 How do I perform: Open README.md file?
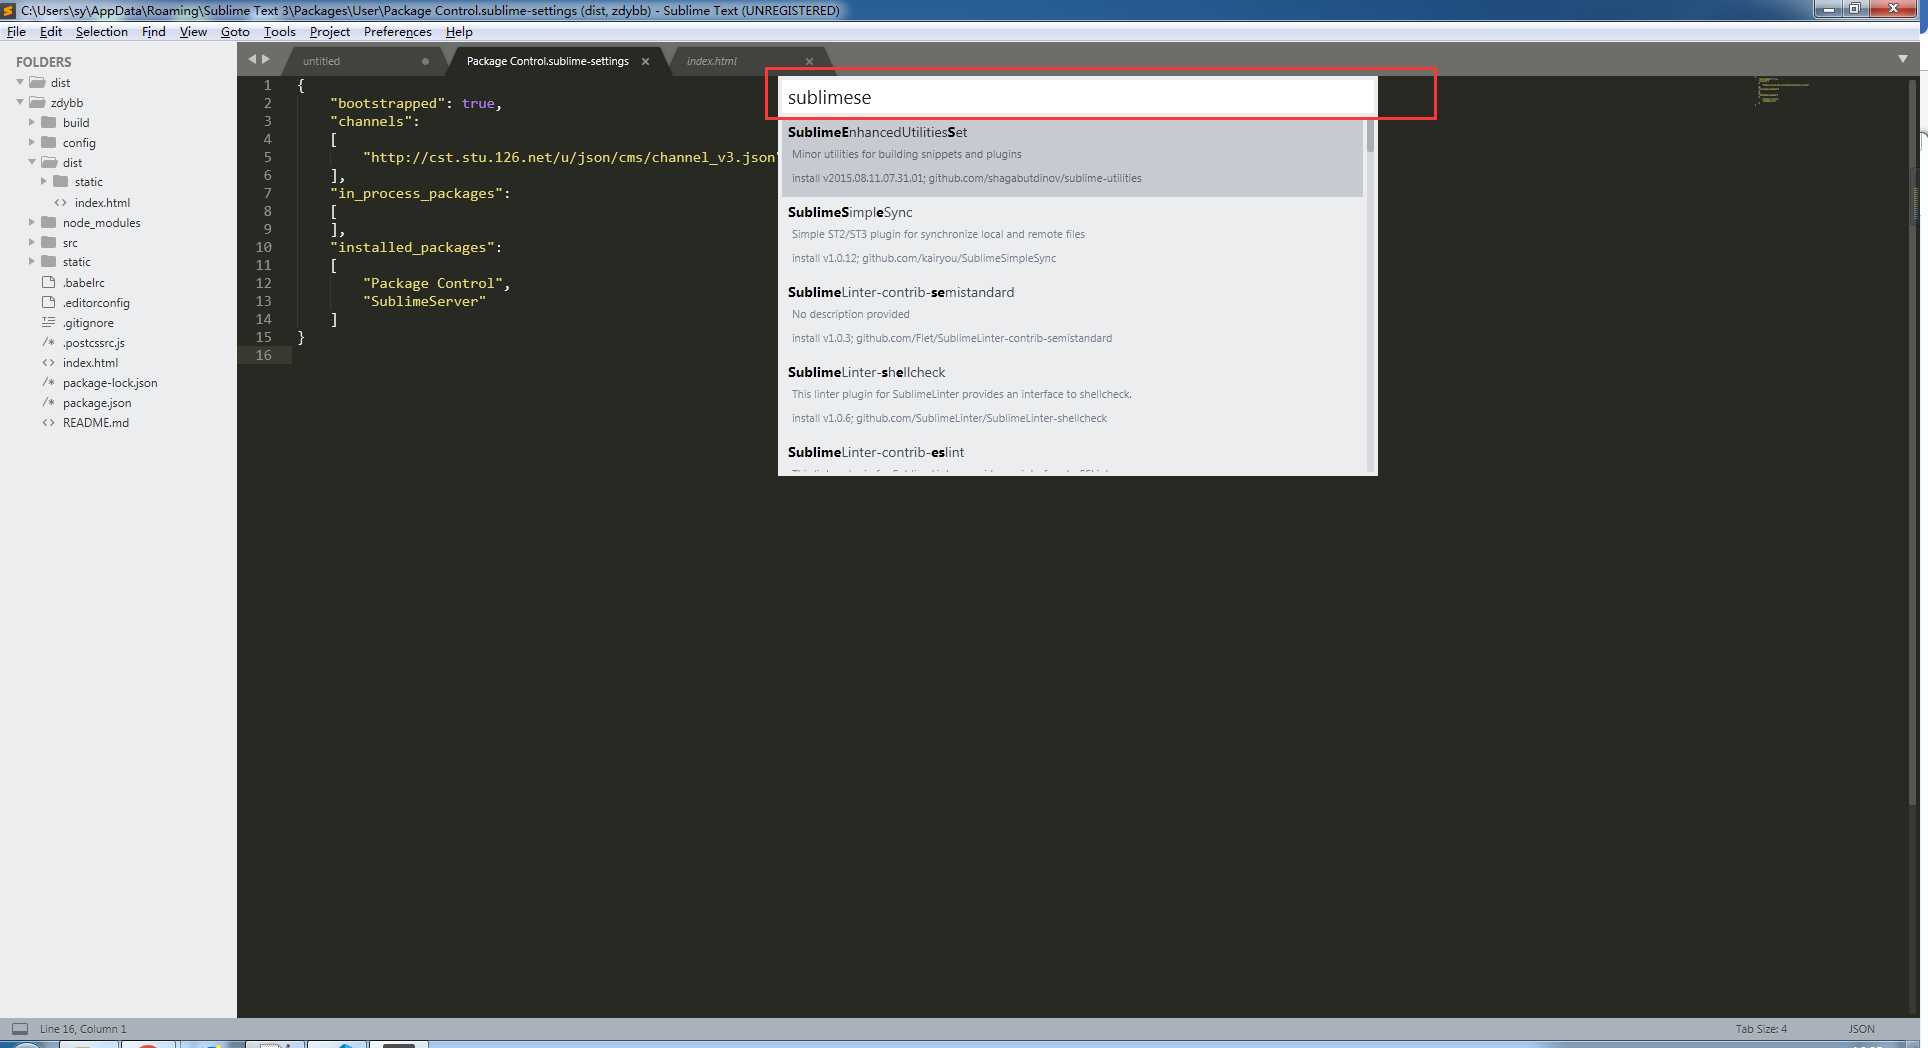(x=96, y=422)
